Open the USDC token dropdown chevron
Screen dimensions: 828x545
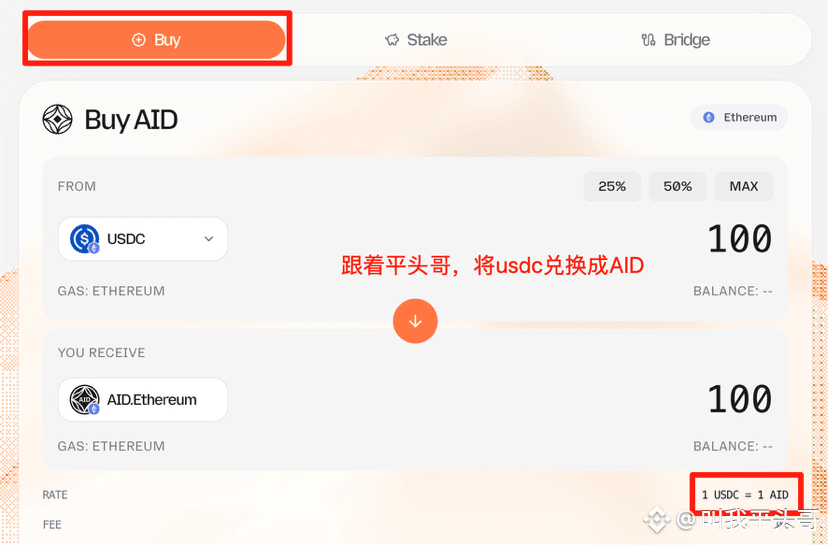(x=209, y=239)
